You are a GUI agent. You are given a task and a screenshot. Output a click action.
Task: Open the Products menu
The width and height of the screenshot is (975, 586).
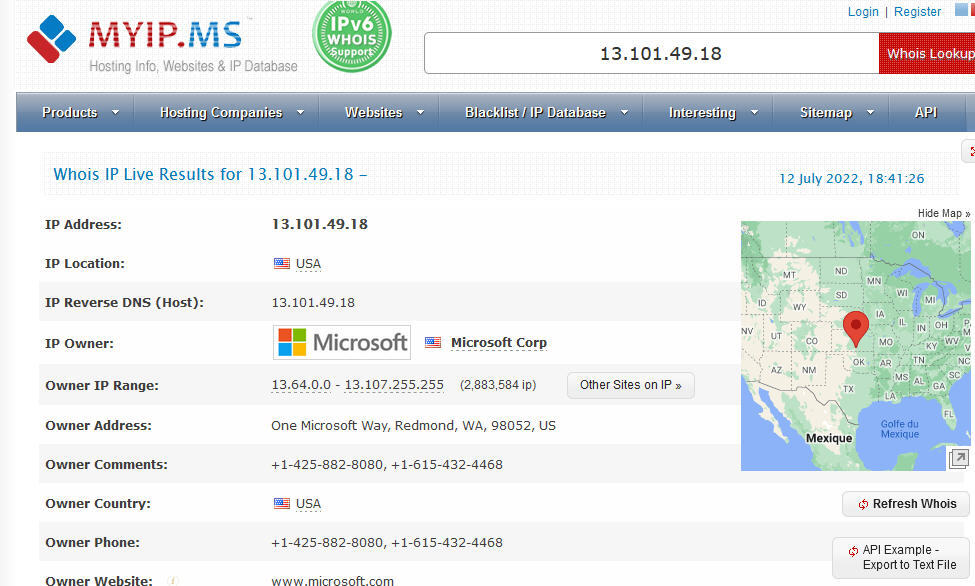tap(70, 113)
